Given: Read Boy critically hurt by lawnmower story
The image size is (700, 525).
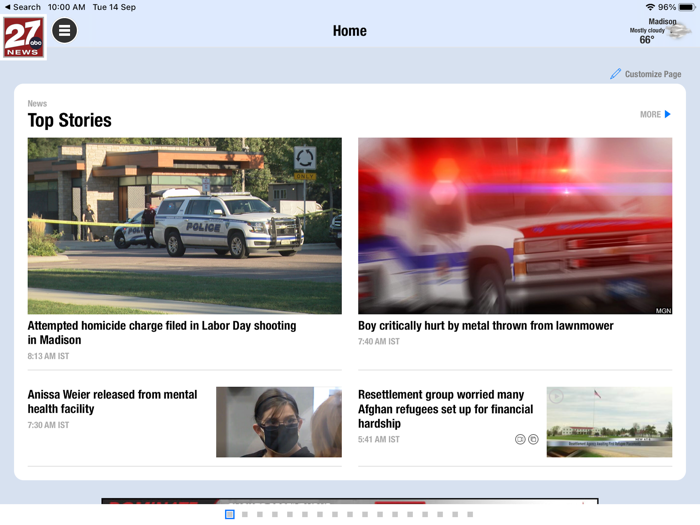Looking at the screenshot, I should coord(485,325).
